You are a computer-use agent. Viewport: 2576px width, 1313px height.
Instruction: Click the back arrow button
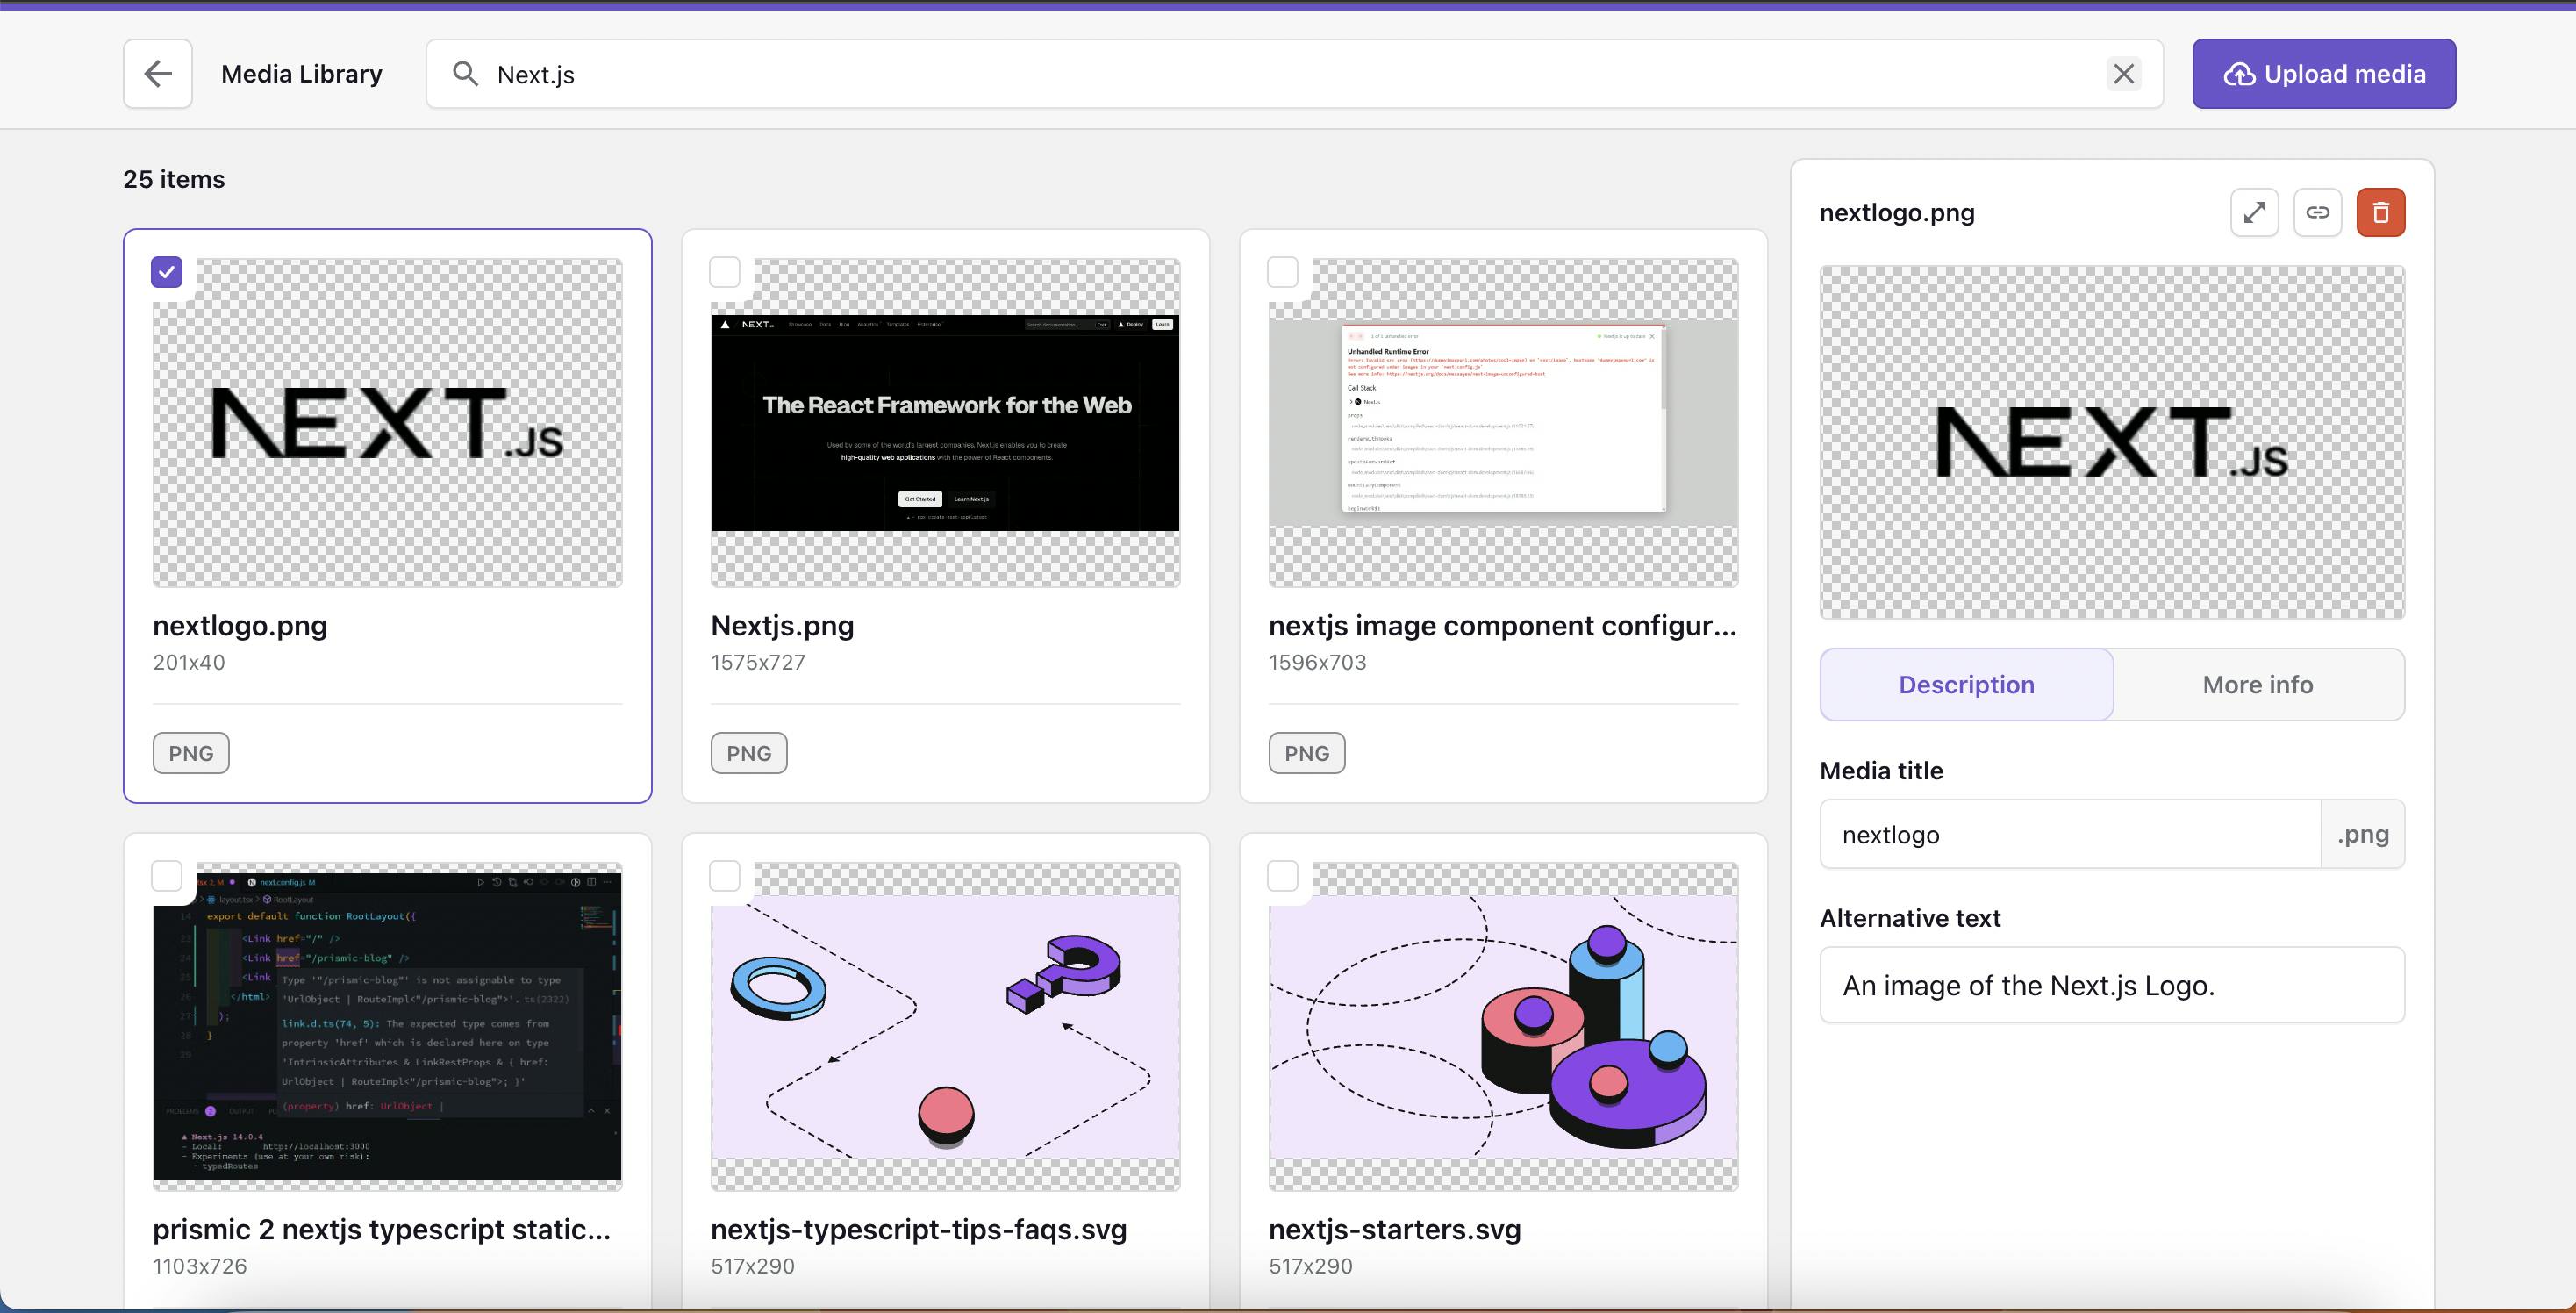point(158,74)
